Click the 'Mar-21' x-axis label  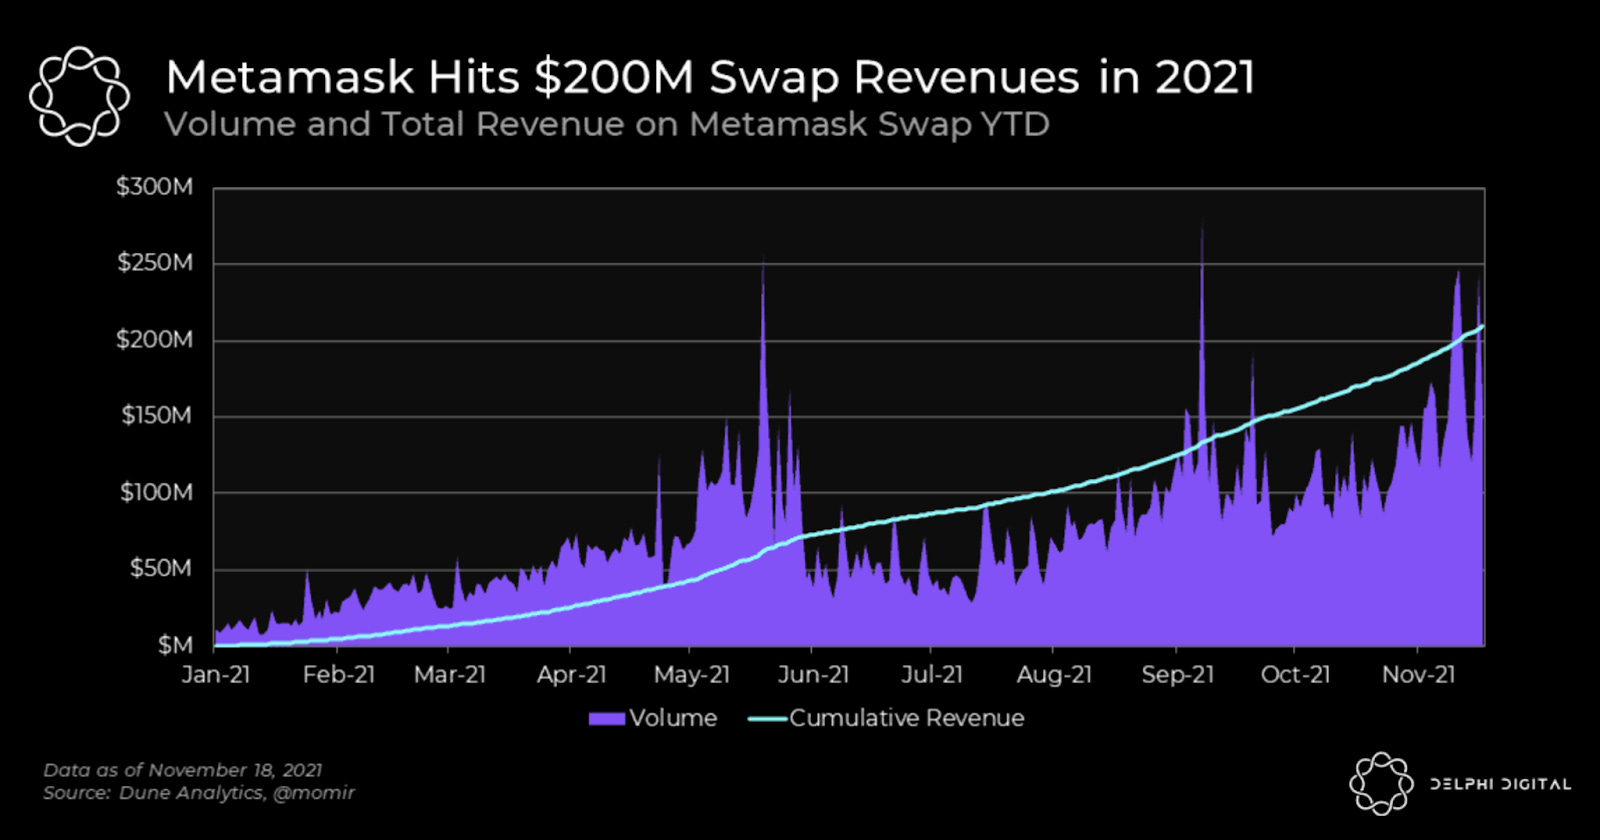click(x=450, y=674)
